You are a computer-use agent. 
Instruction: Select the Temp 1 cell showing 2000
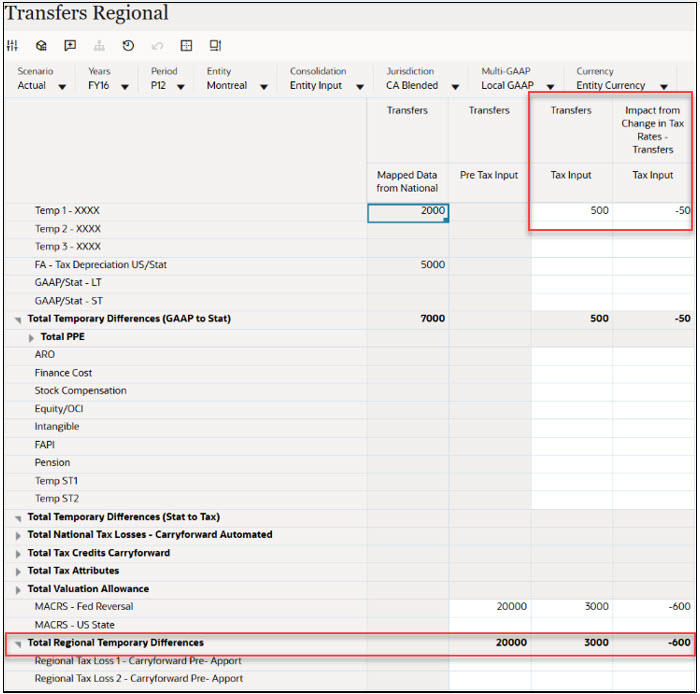coord(408,212)
